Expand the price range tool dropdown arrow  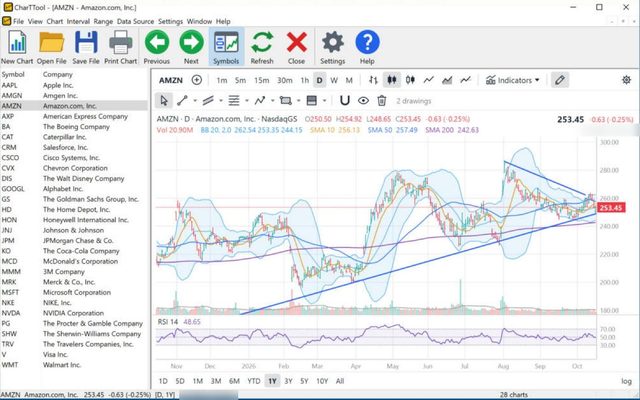pos(324,101)
